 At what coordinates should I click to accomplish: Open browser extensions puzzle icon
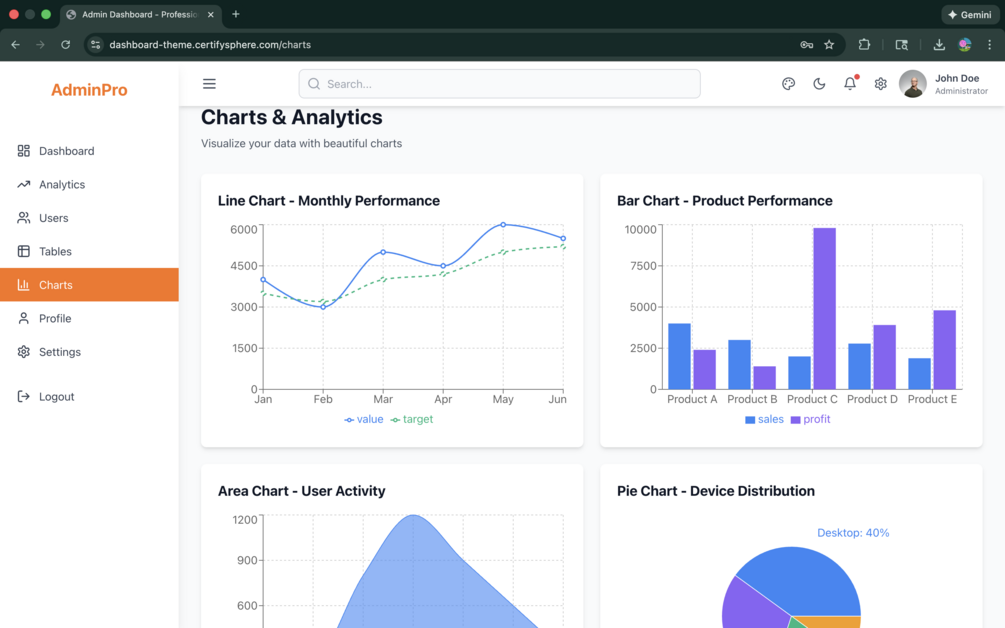[864, 44]
